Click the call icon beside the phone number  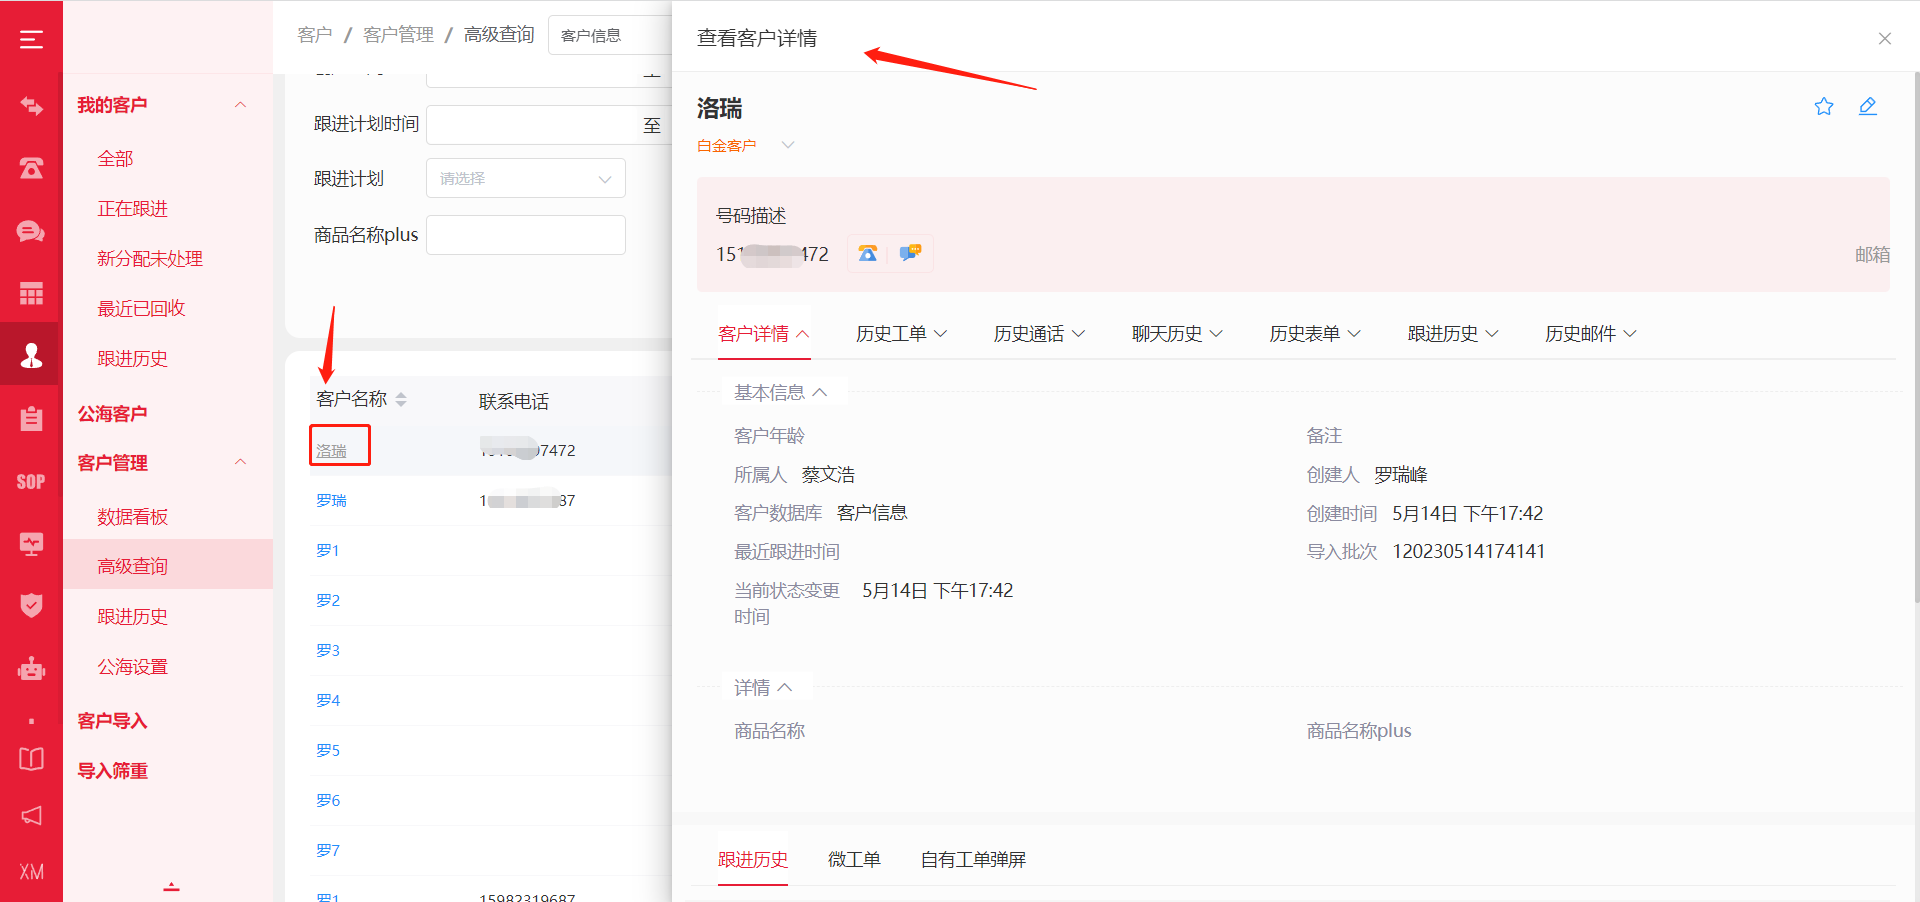click(868, 254)
